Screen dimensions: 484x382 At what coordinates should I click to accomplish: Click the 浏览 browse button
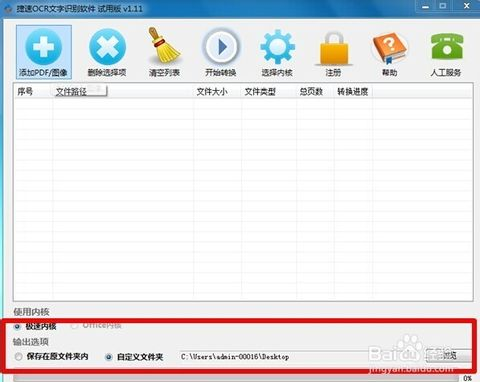click(x=449, y=356)
